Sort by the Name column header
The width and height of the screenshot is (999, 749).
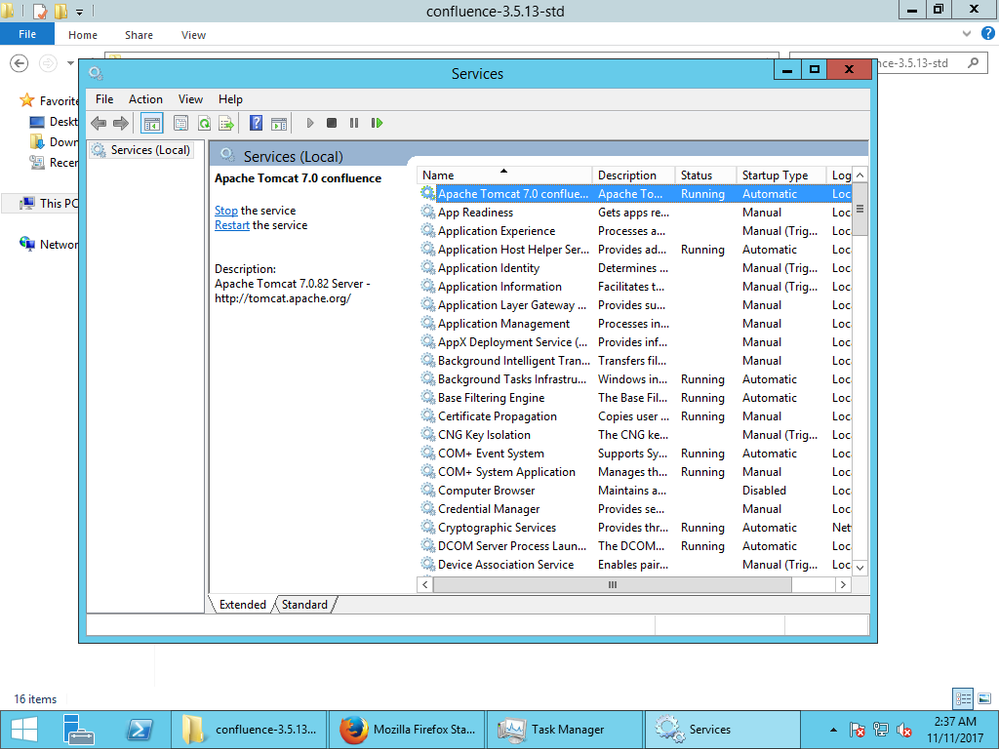[504, 175]
